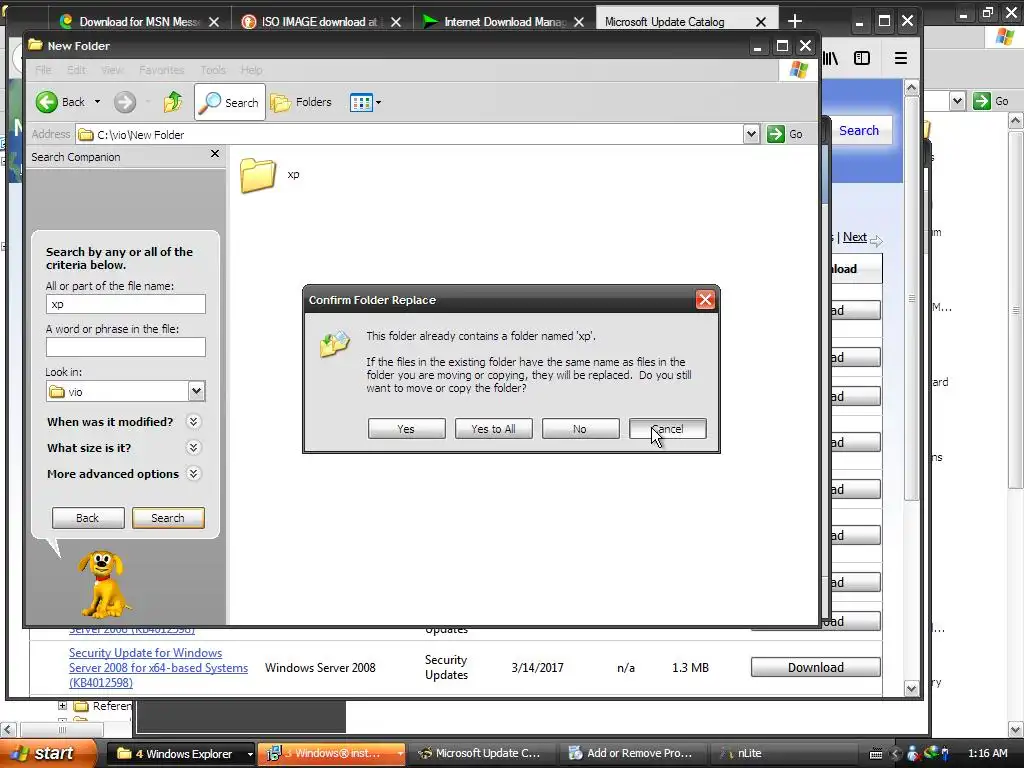Screen dimensions: 1024x768
Task: Open the Help menu in Explorer
Action: point(251,70)
